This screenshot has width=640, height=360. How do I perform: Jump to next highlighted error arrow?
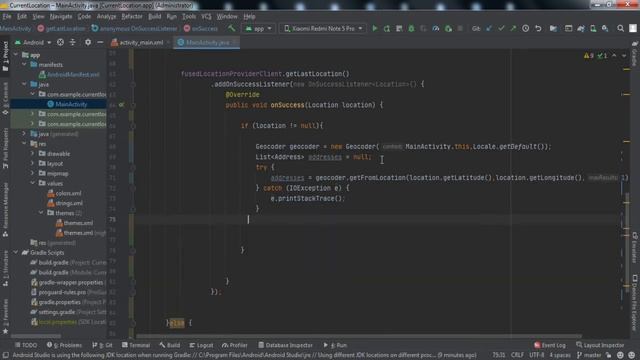624,56
